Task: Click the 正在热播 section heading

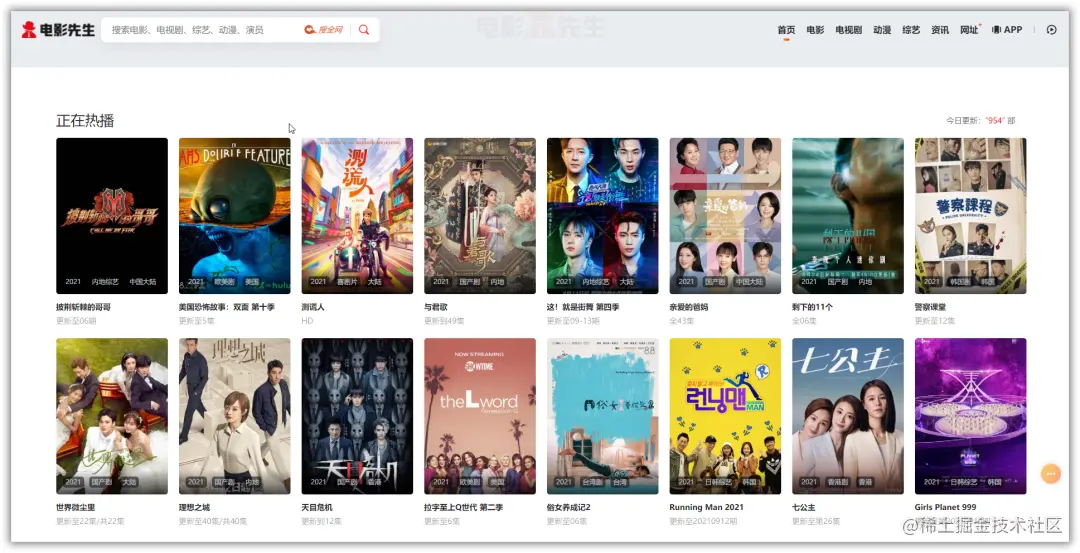Action: [85, 121]
